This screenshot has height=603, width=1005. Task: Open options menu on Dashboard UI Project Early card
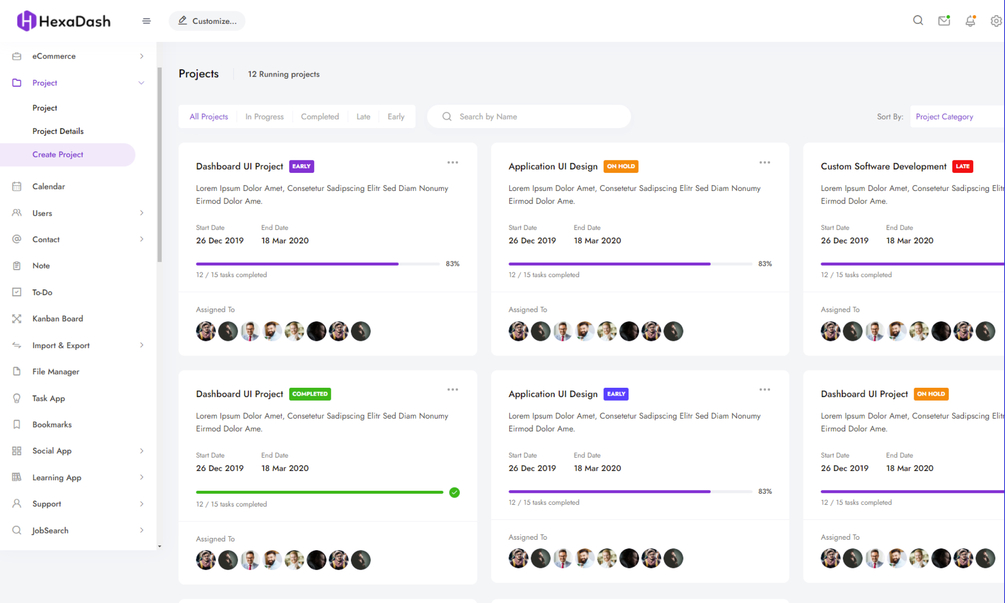pos(453,163)
